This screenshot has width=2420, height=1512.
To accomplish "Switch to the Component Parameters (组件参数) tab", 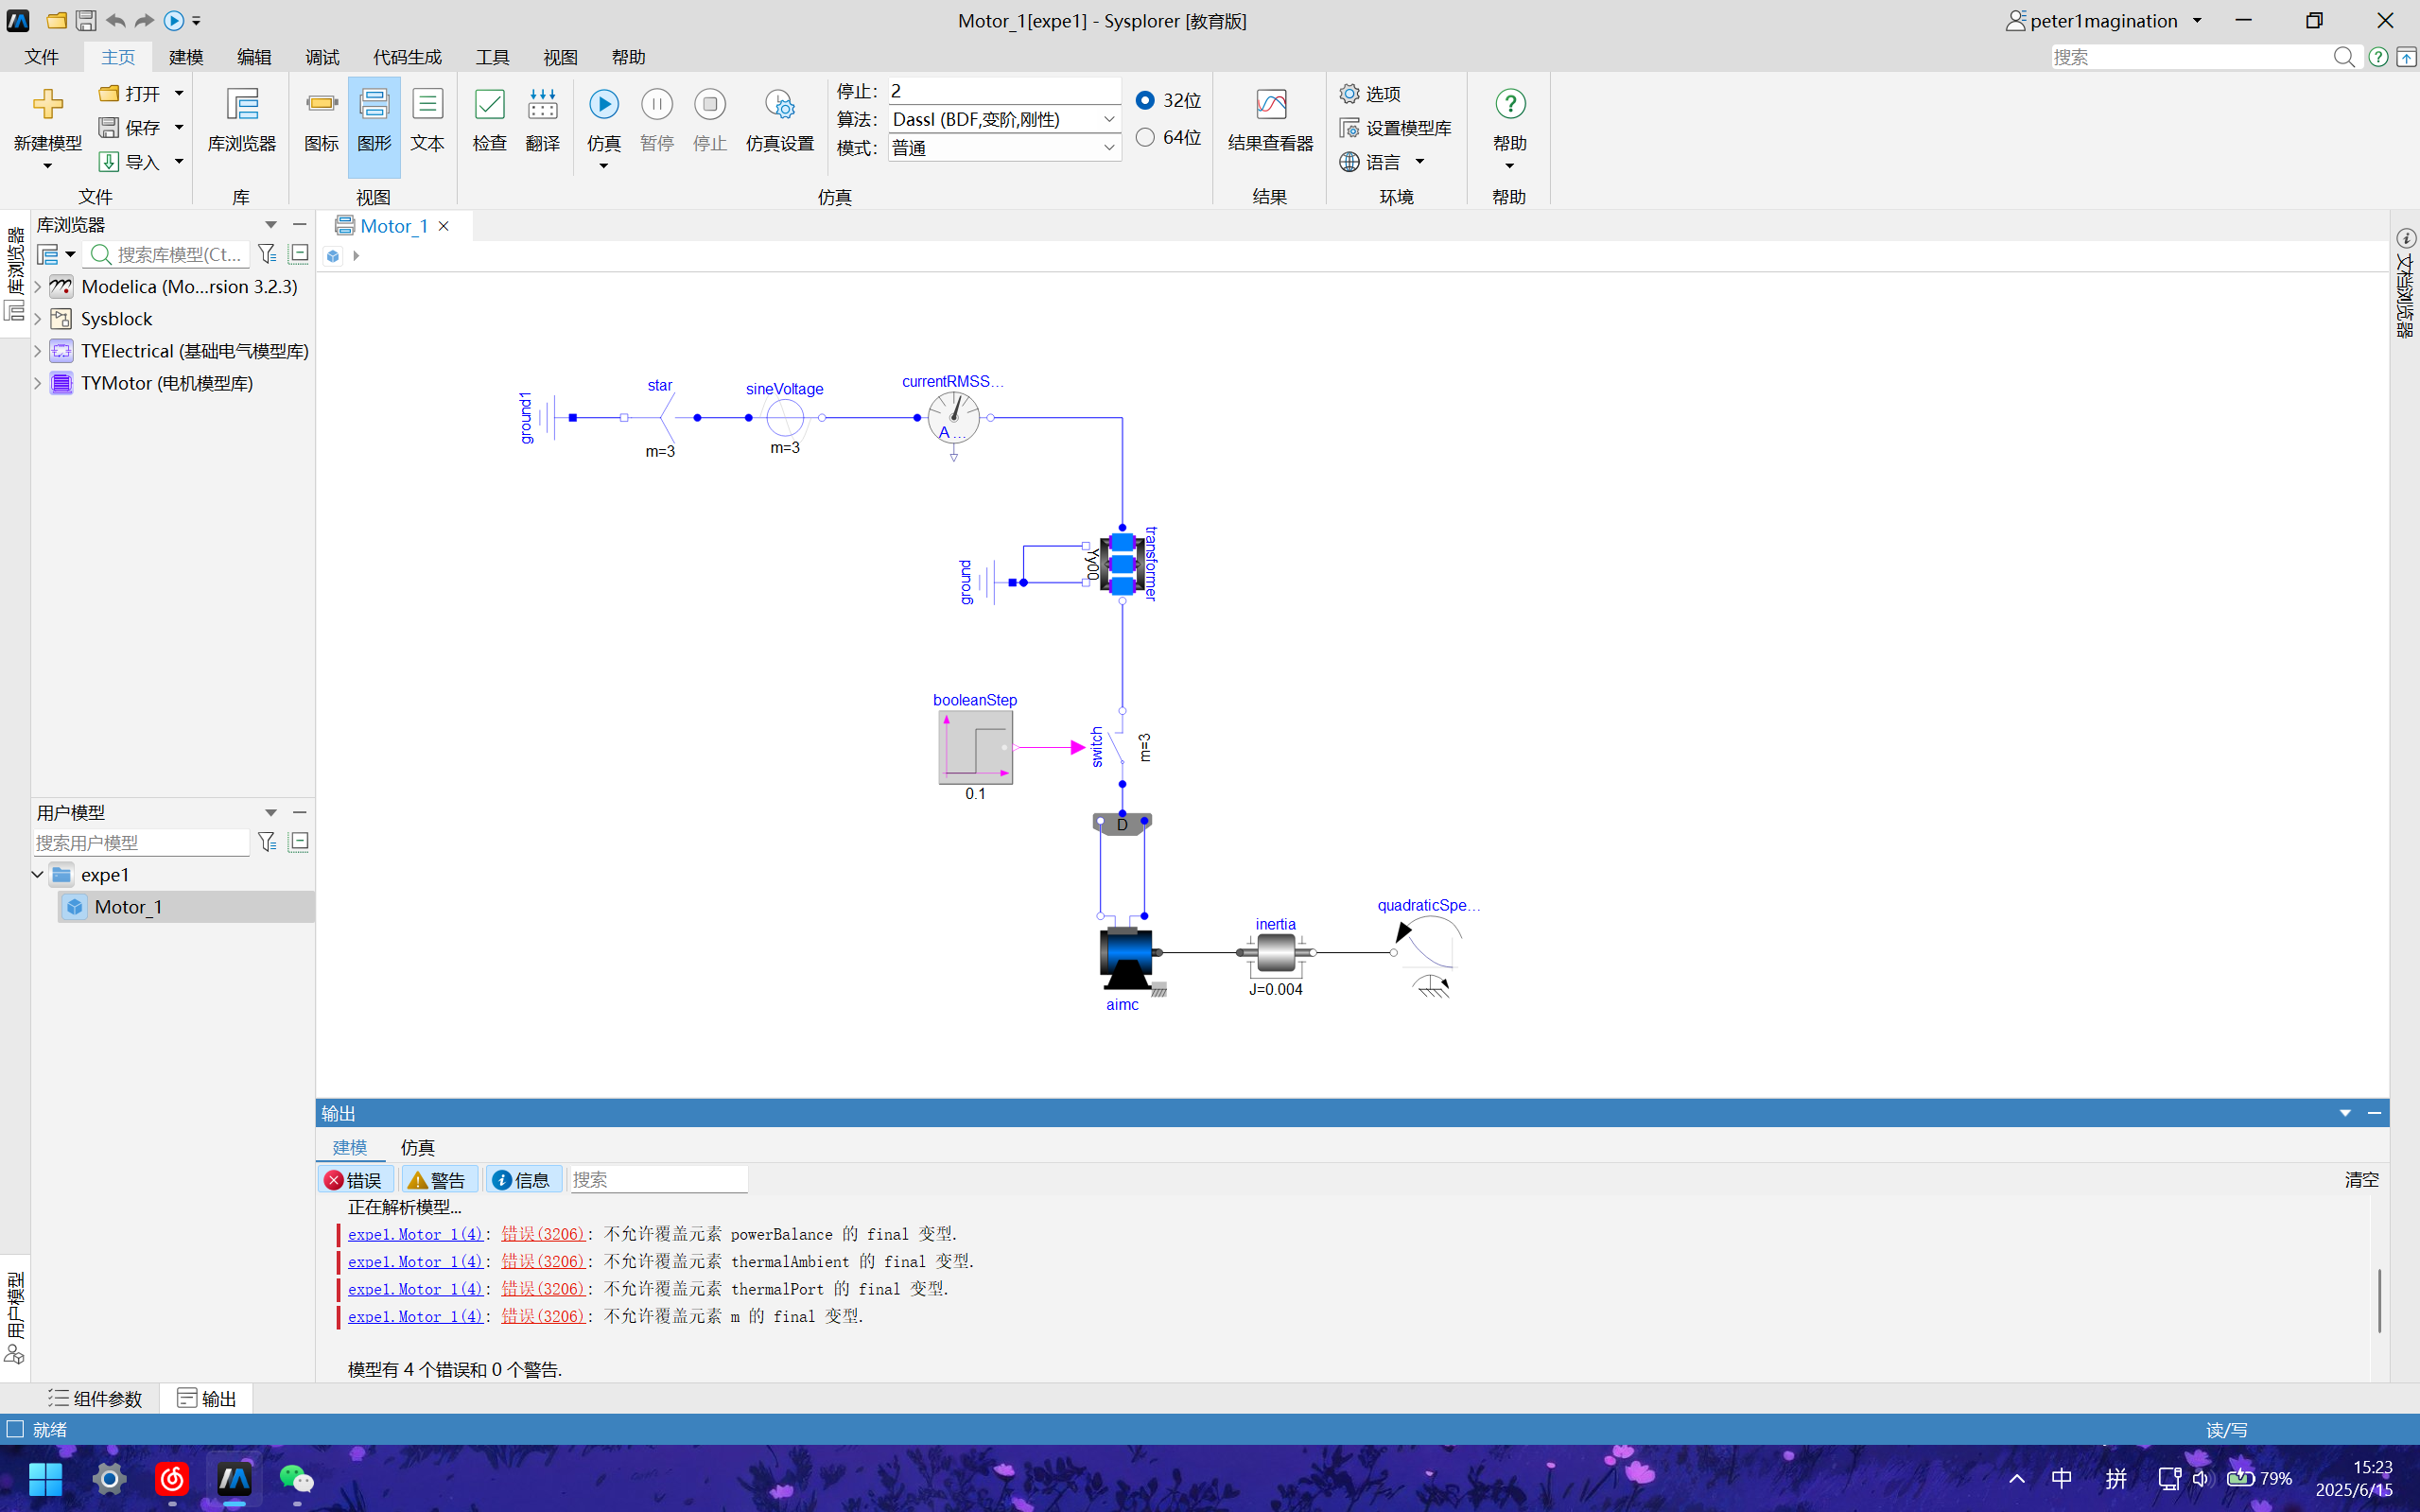I will click(x=95, y=1398).
